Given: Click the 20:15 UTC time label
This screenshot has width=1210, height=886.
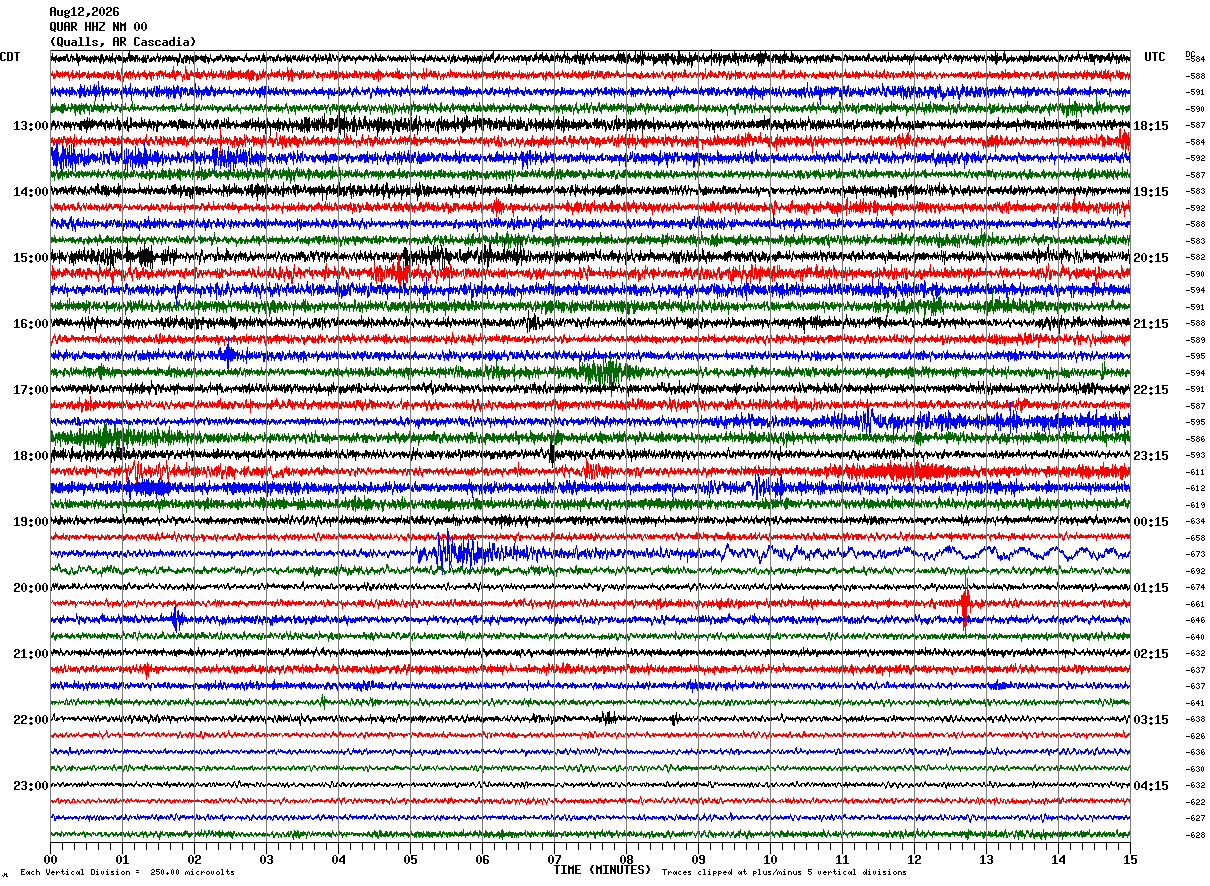Looking at the screenshot, I should click(1151, 258).
